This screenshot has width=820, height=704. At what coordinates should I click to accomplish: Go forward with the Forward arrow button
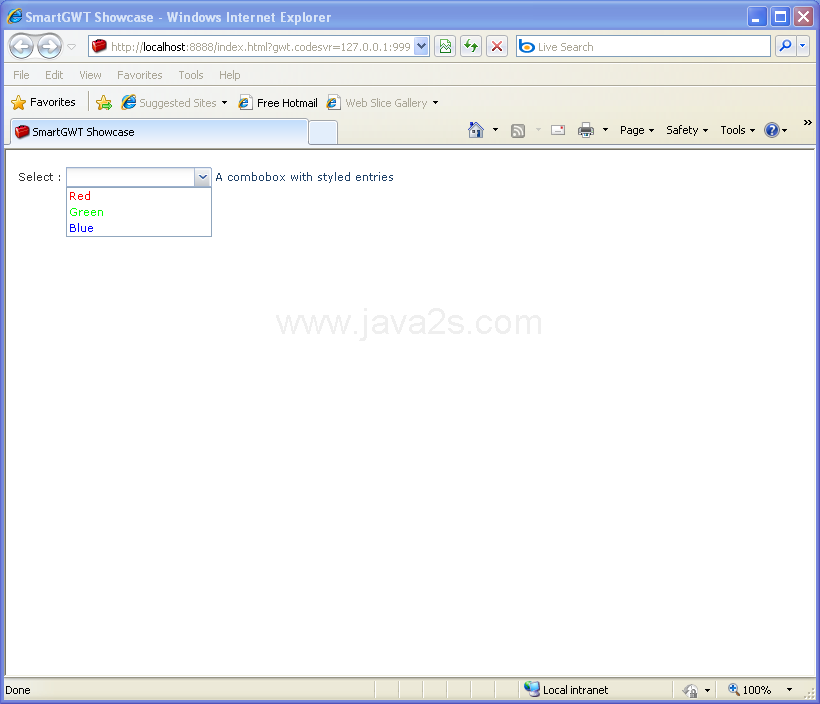[50, 47]
